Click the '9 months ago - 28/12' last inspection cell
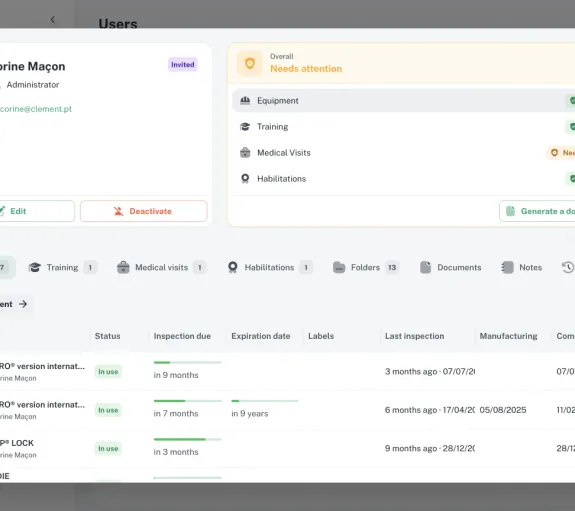 click(430, 449)
